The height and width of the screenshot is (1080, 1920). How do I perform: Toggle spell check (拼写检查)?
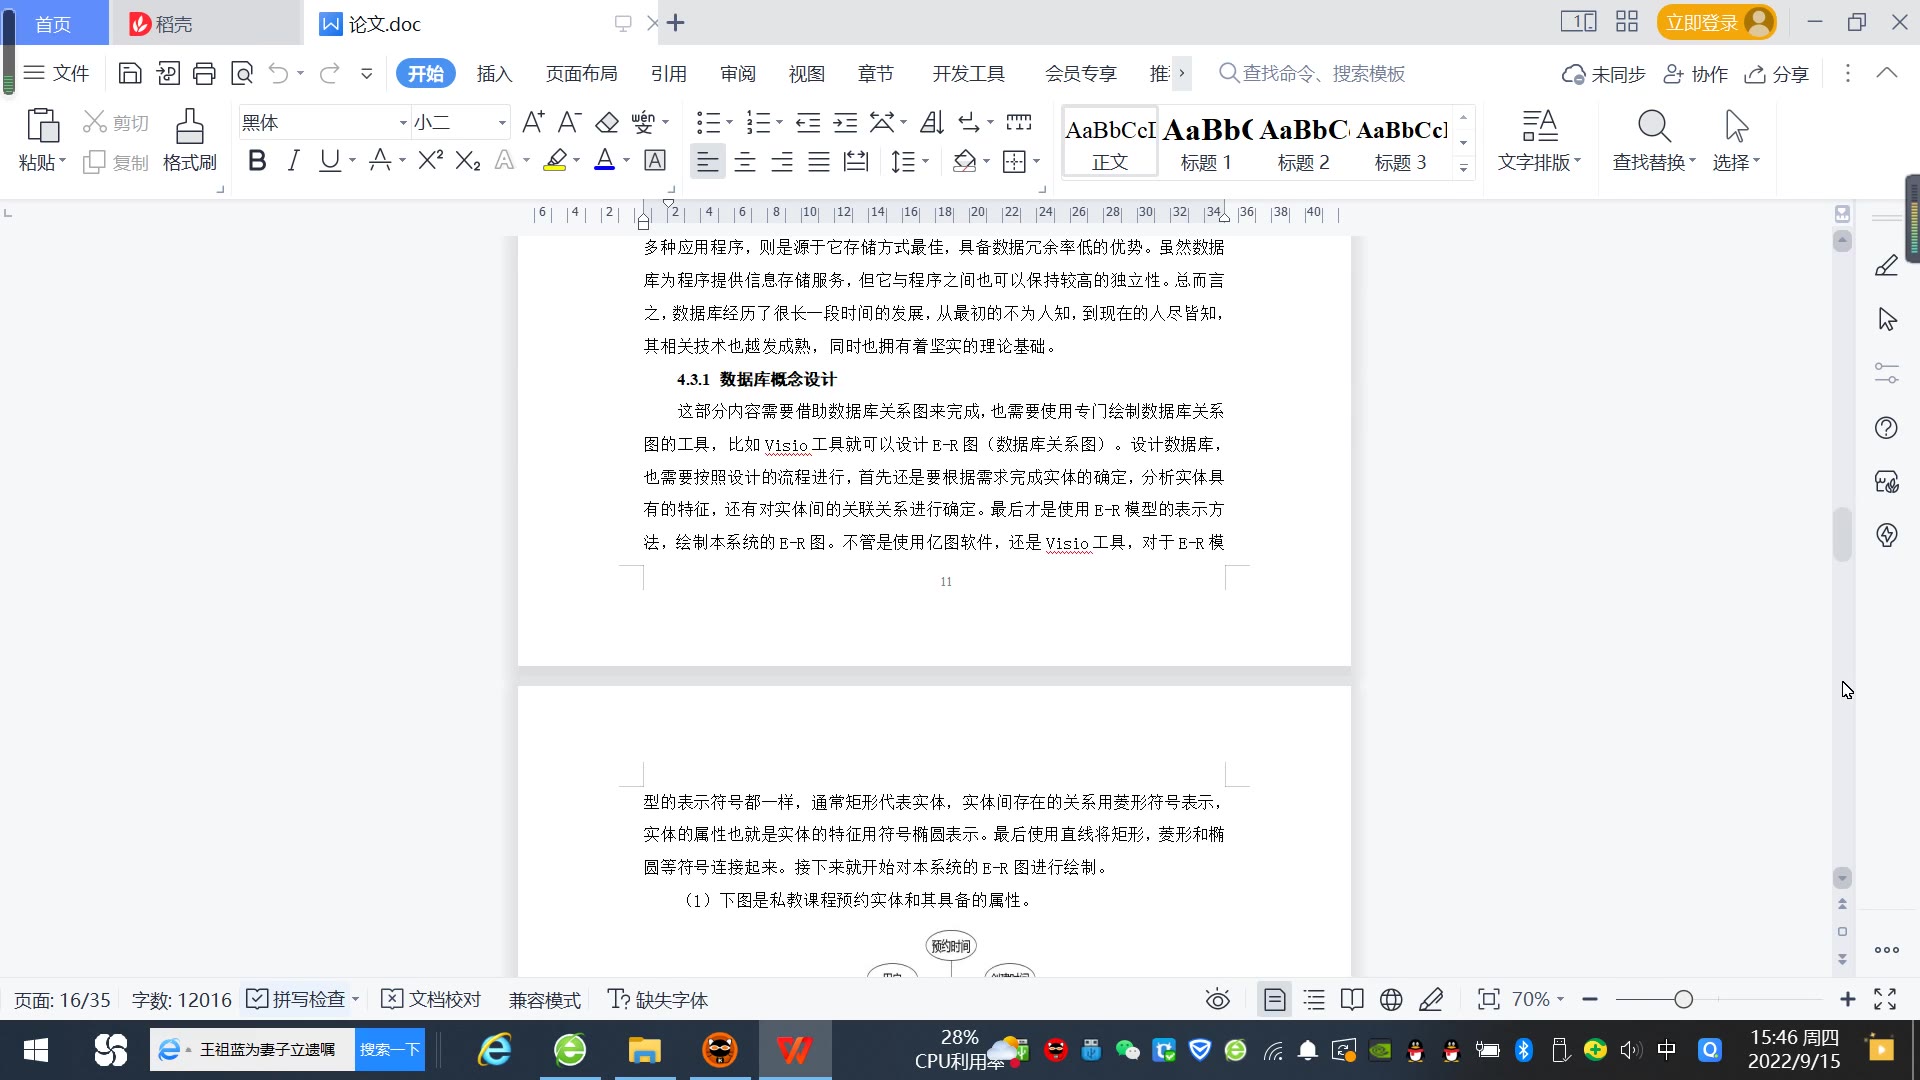click(297, 999)
